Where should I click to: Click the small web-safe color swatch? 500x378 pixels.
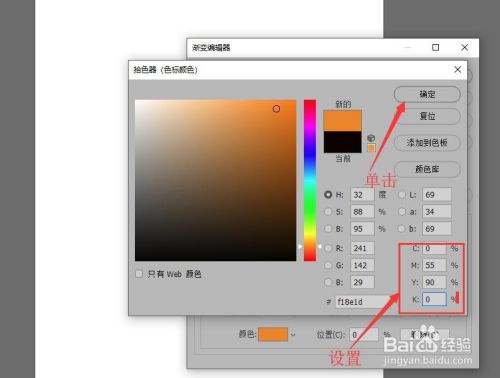(x=371, y=147)
